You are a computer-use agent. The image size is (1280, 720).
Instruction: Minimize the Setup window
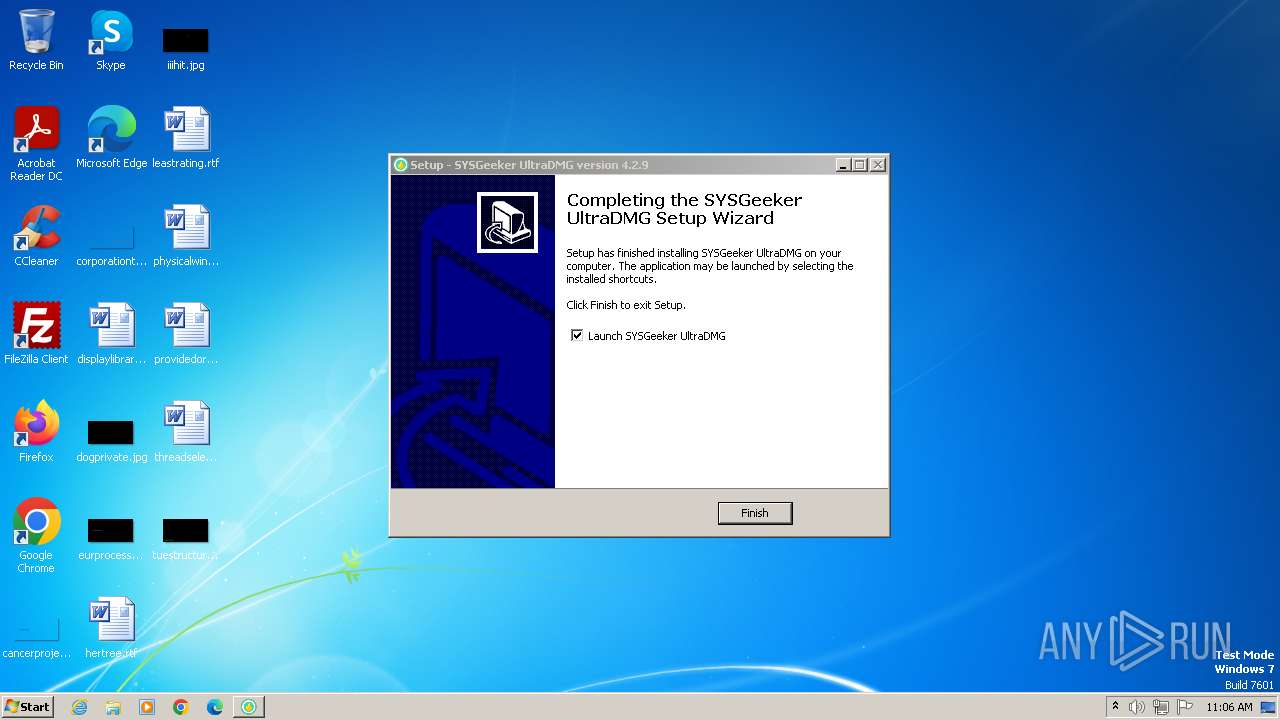point(843,165)
